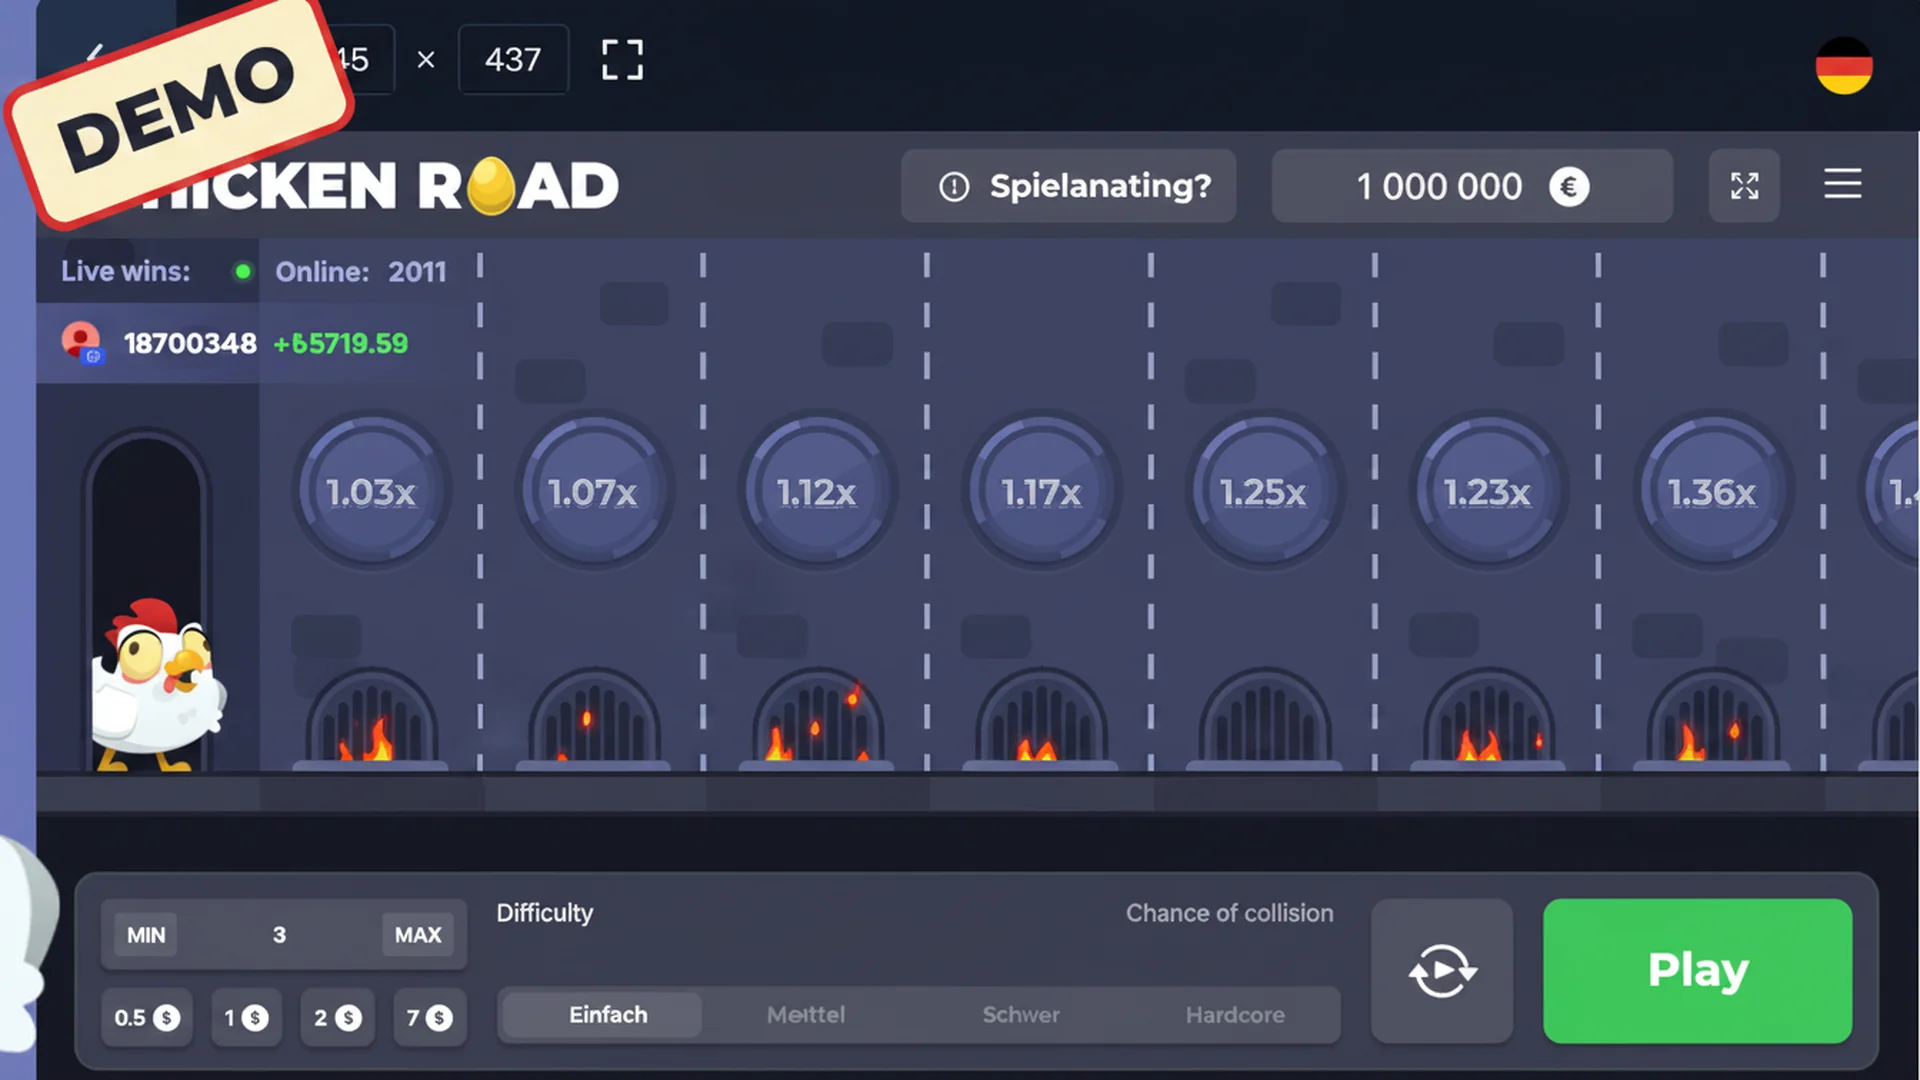The width and height of the screenshot is (1920, 1080).
Task: Select the 7 dollar bet chip
Action: click(430, 1017)
